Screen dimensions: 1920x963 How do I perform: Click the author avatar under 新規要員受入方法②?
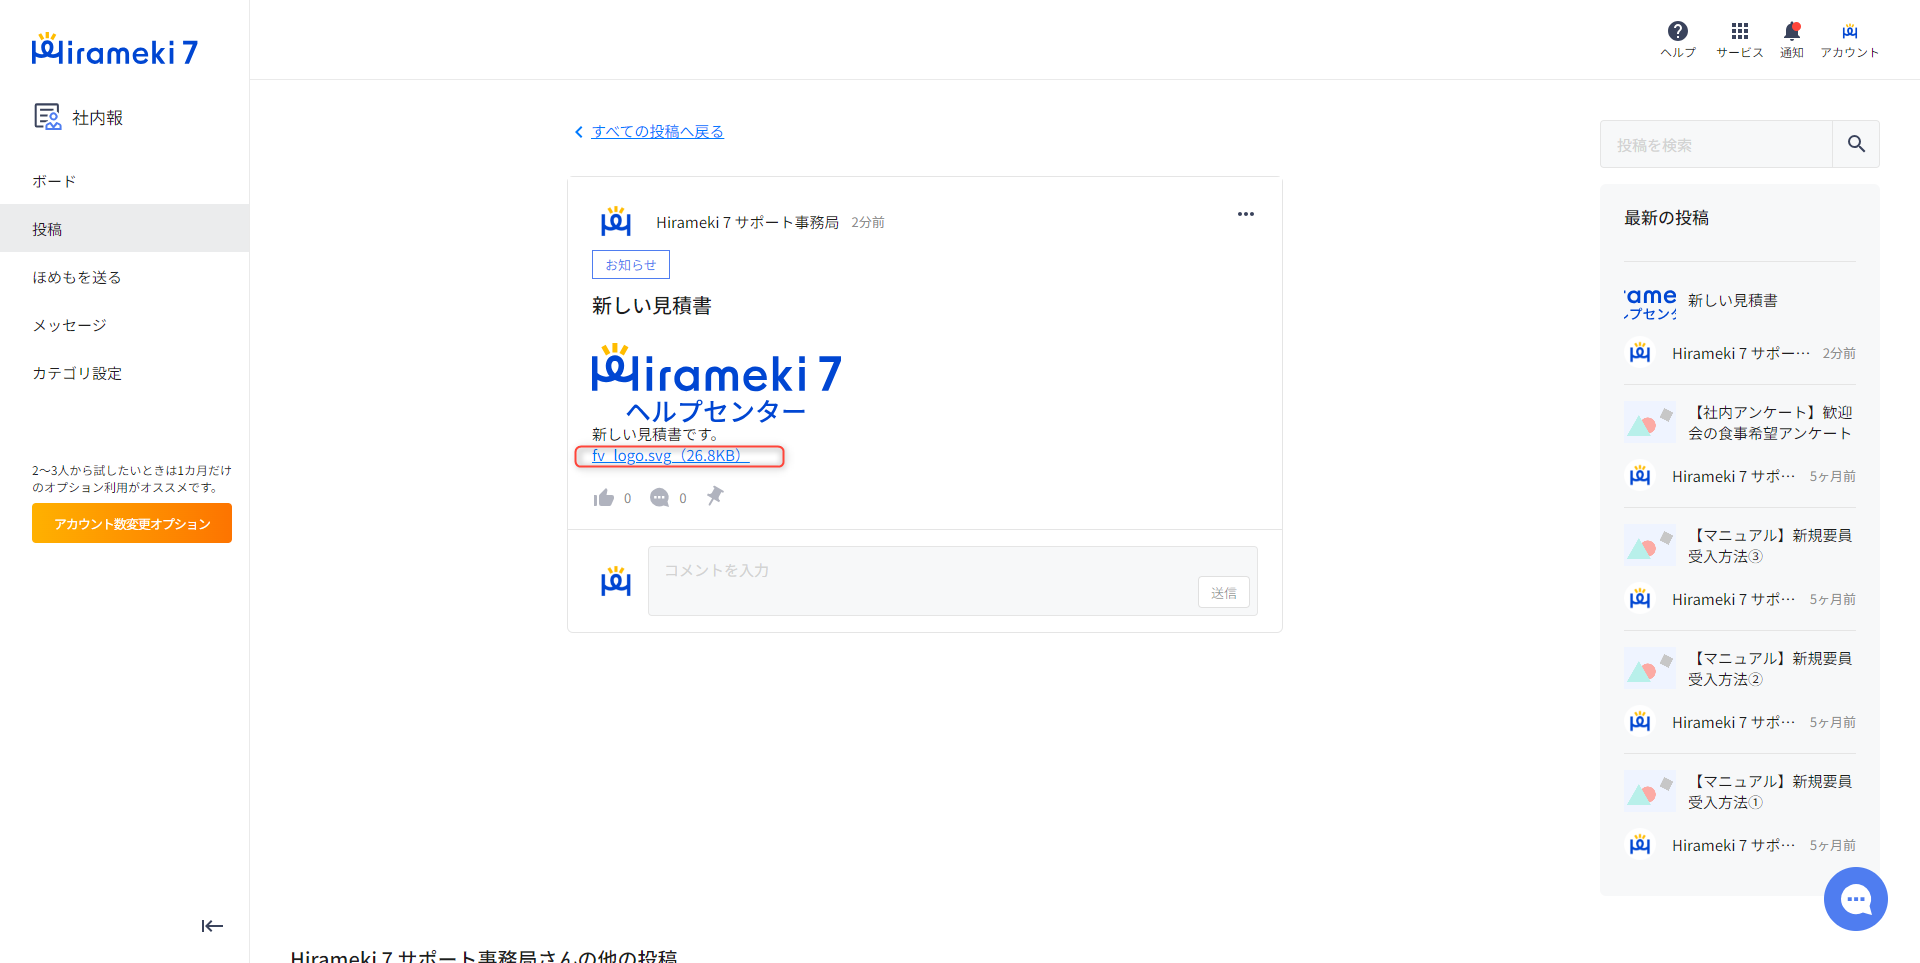click(1640, 722)
